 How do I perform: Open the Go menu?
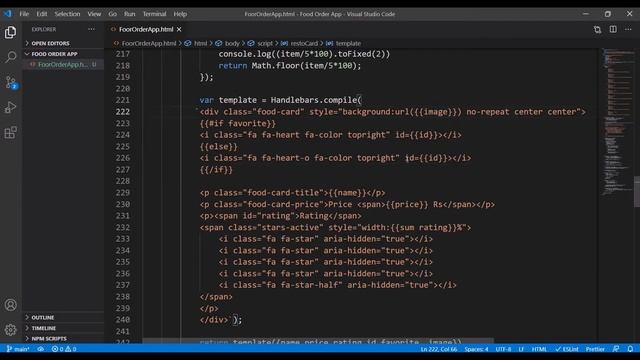[113, 14]
